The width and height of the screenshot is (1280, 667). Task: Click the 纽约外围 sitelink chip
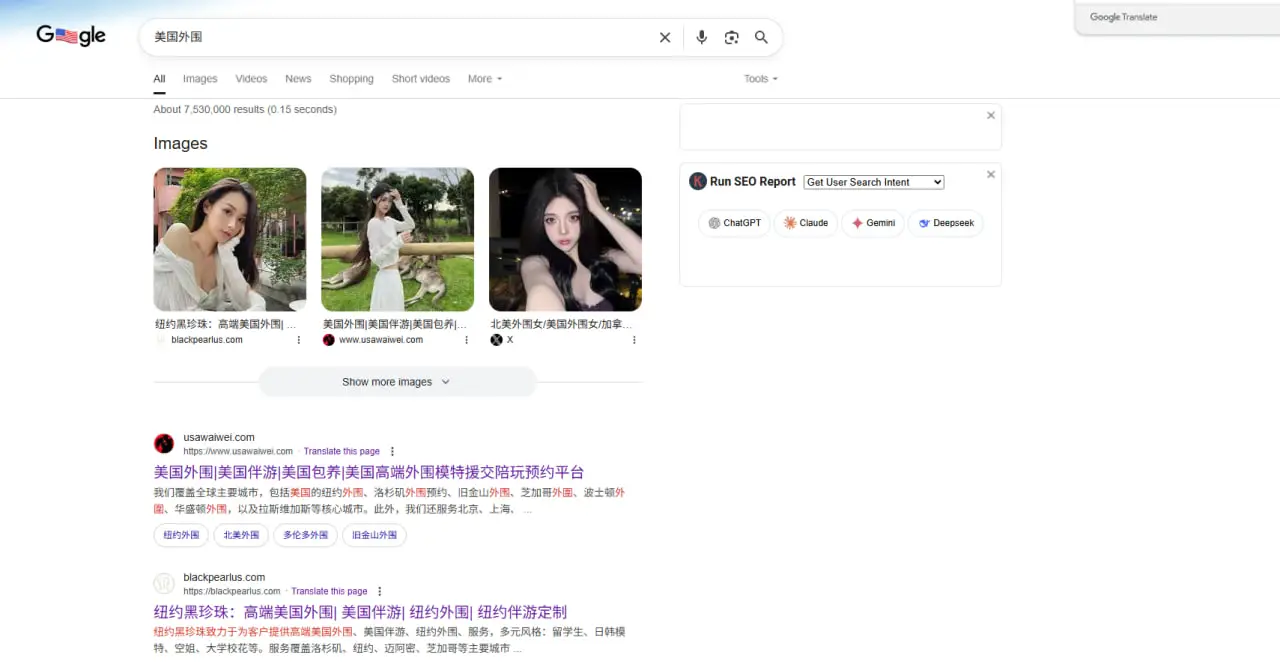coord(181,535)
